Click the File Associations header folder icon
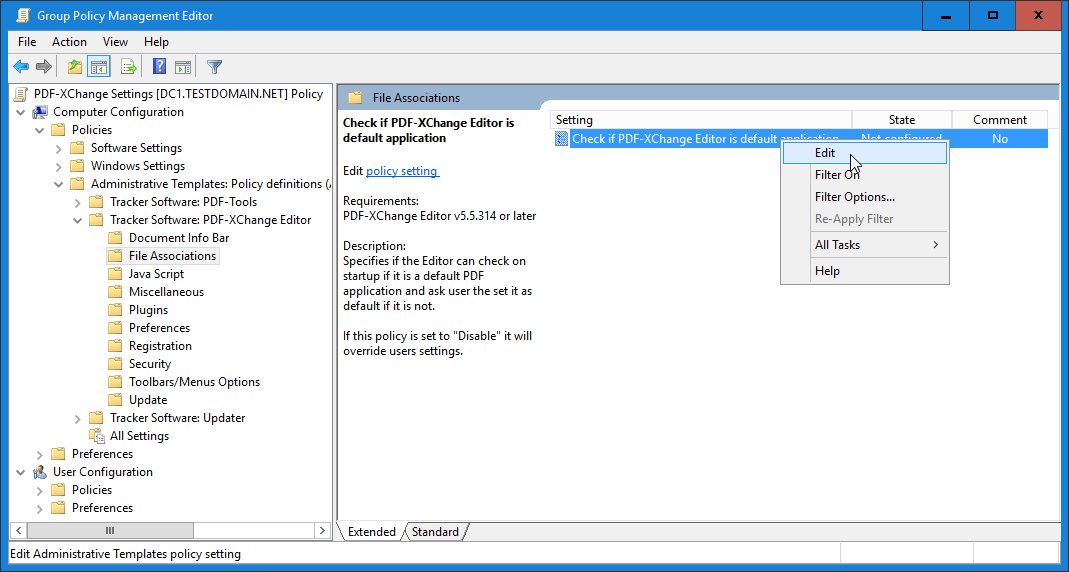Screen dimensions: 1069x572 [x=355, y=97]
